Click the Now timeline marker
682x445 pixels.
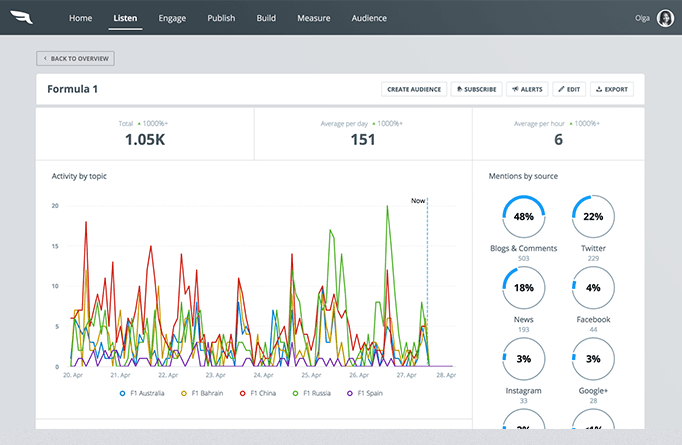(418, 201)
